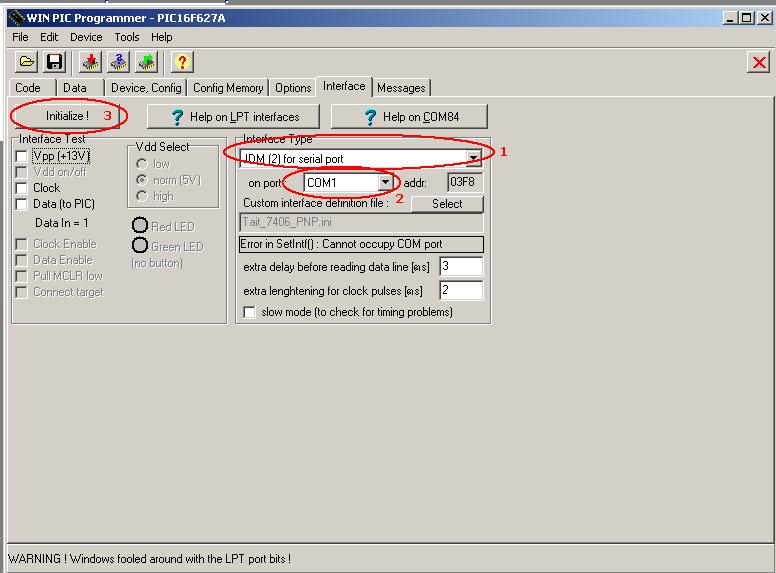The height and width of the screenshot is (573, 776).
Task: Toggle the Vpp (+13V) checkbox
Action: click(21, 156)
